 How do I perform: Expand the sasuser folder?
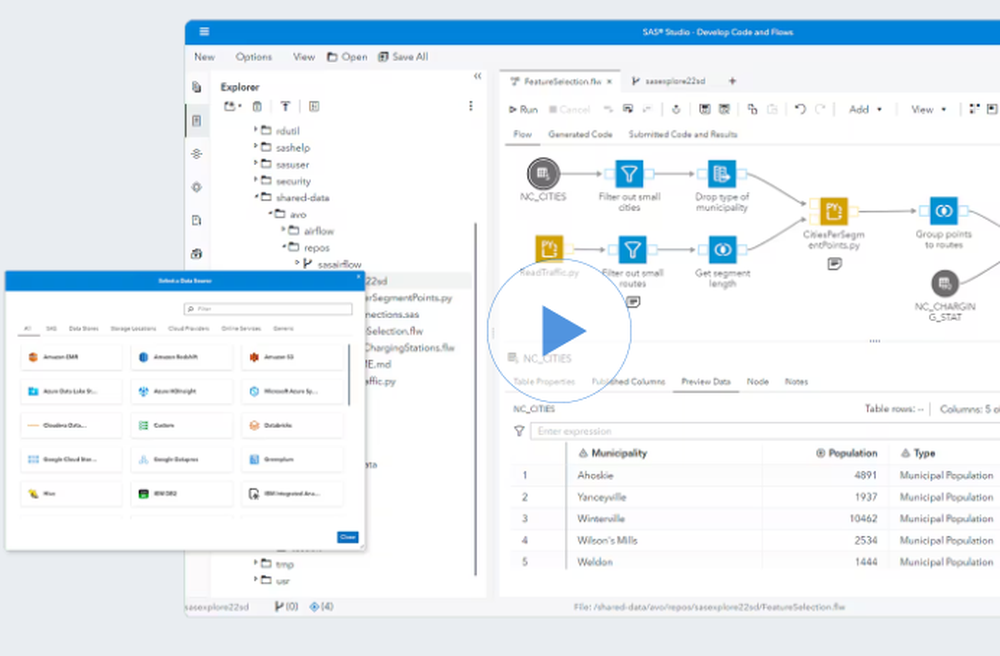coord(256,163)
